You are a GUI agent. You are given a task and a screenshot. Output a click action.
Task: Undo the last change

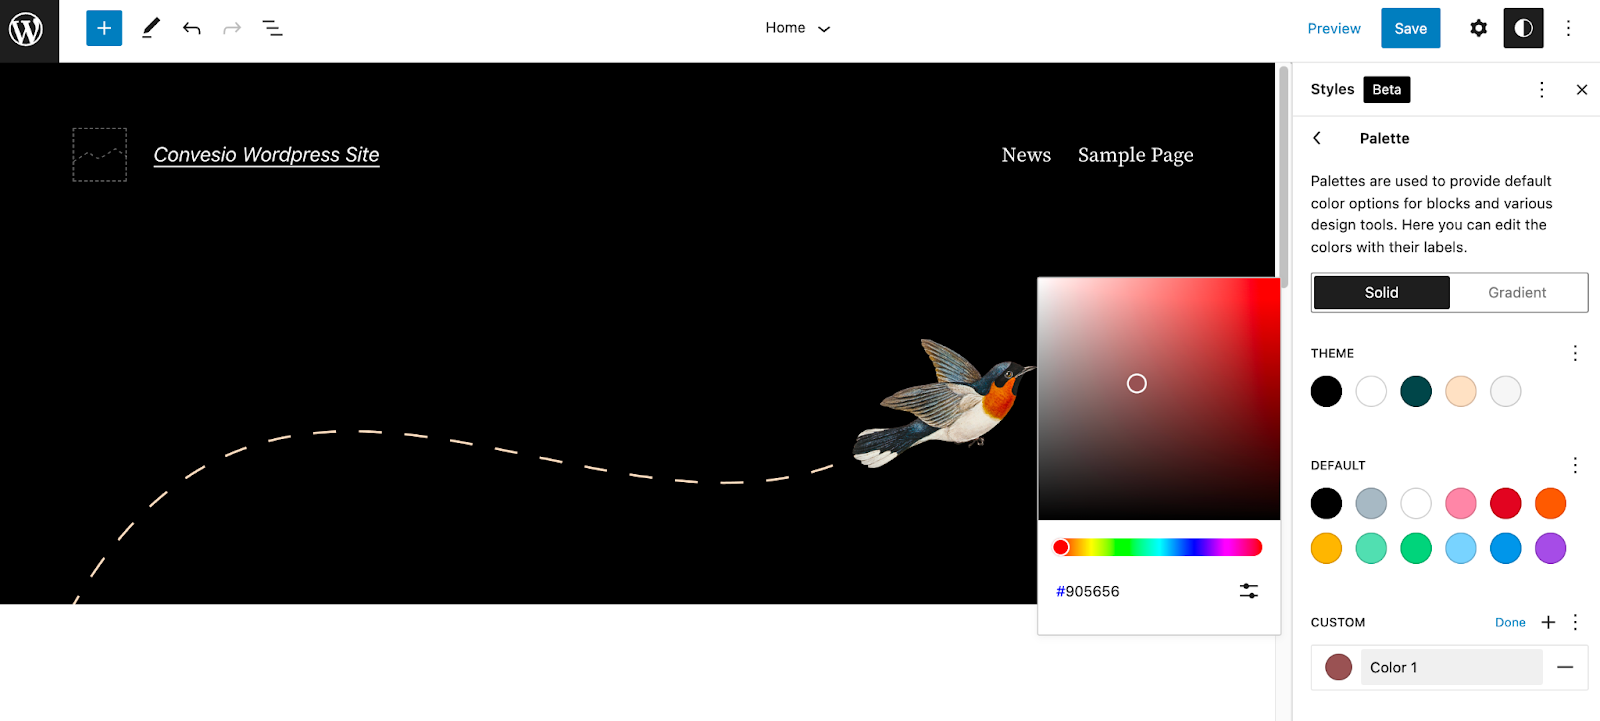pyautogui.click(x=192, y=29)
